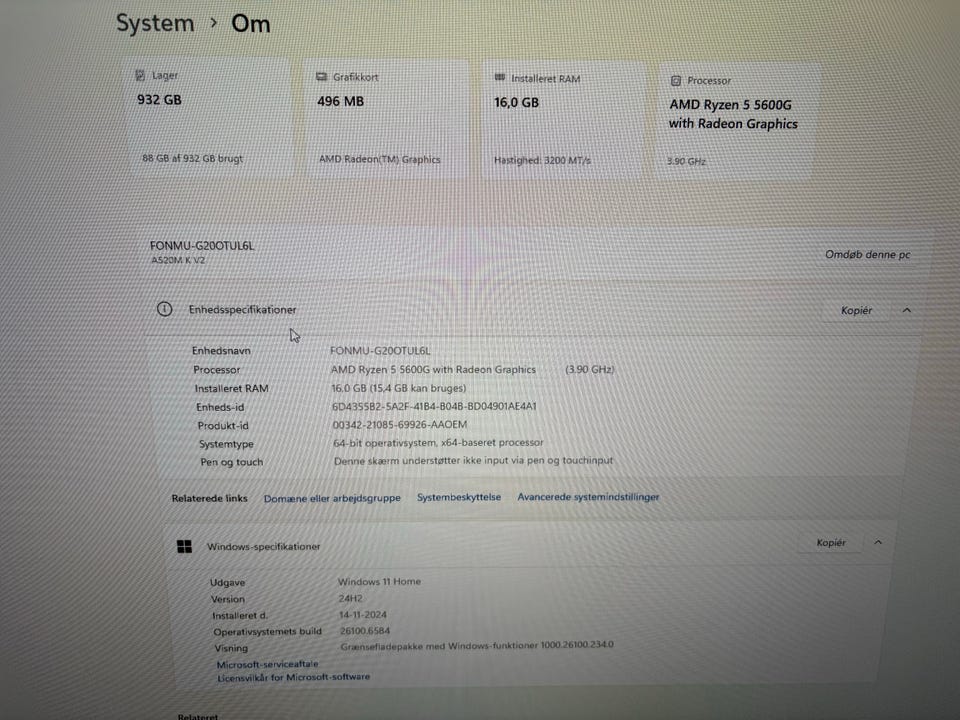The height and width of the screenshot is (720, 960).
Task: Click the Enhedsnavn value FONMU-G20OTUL6L
Action: [x=380, y=351]
